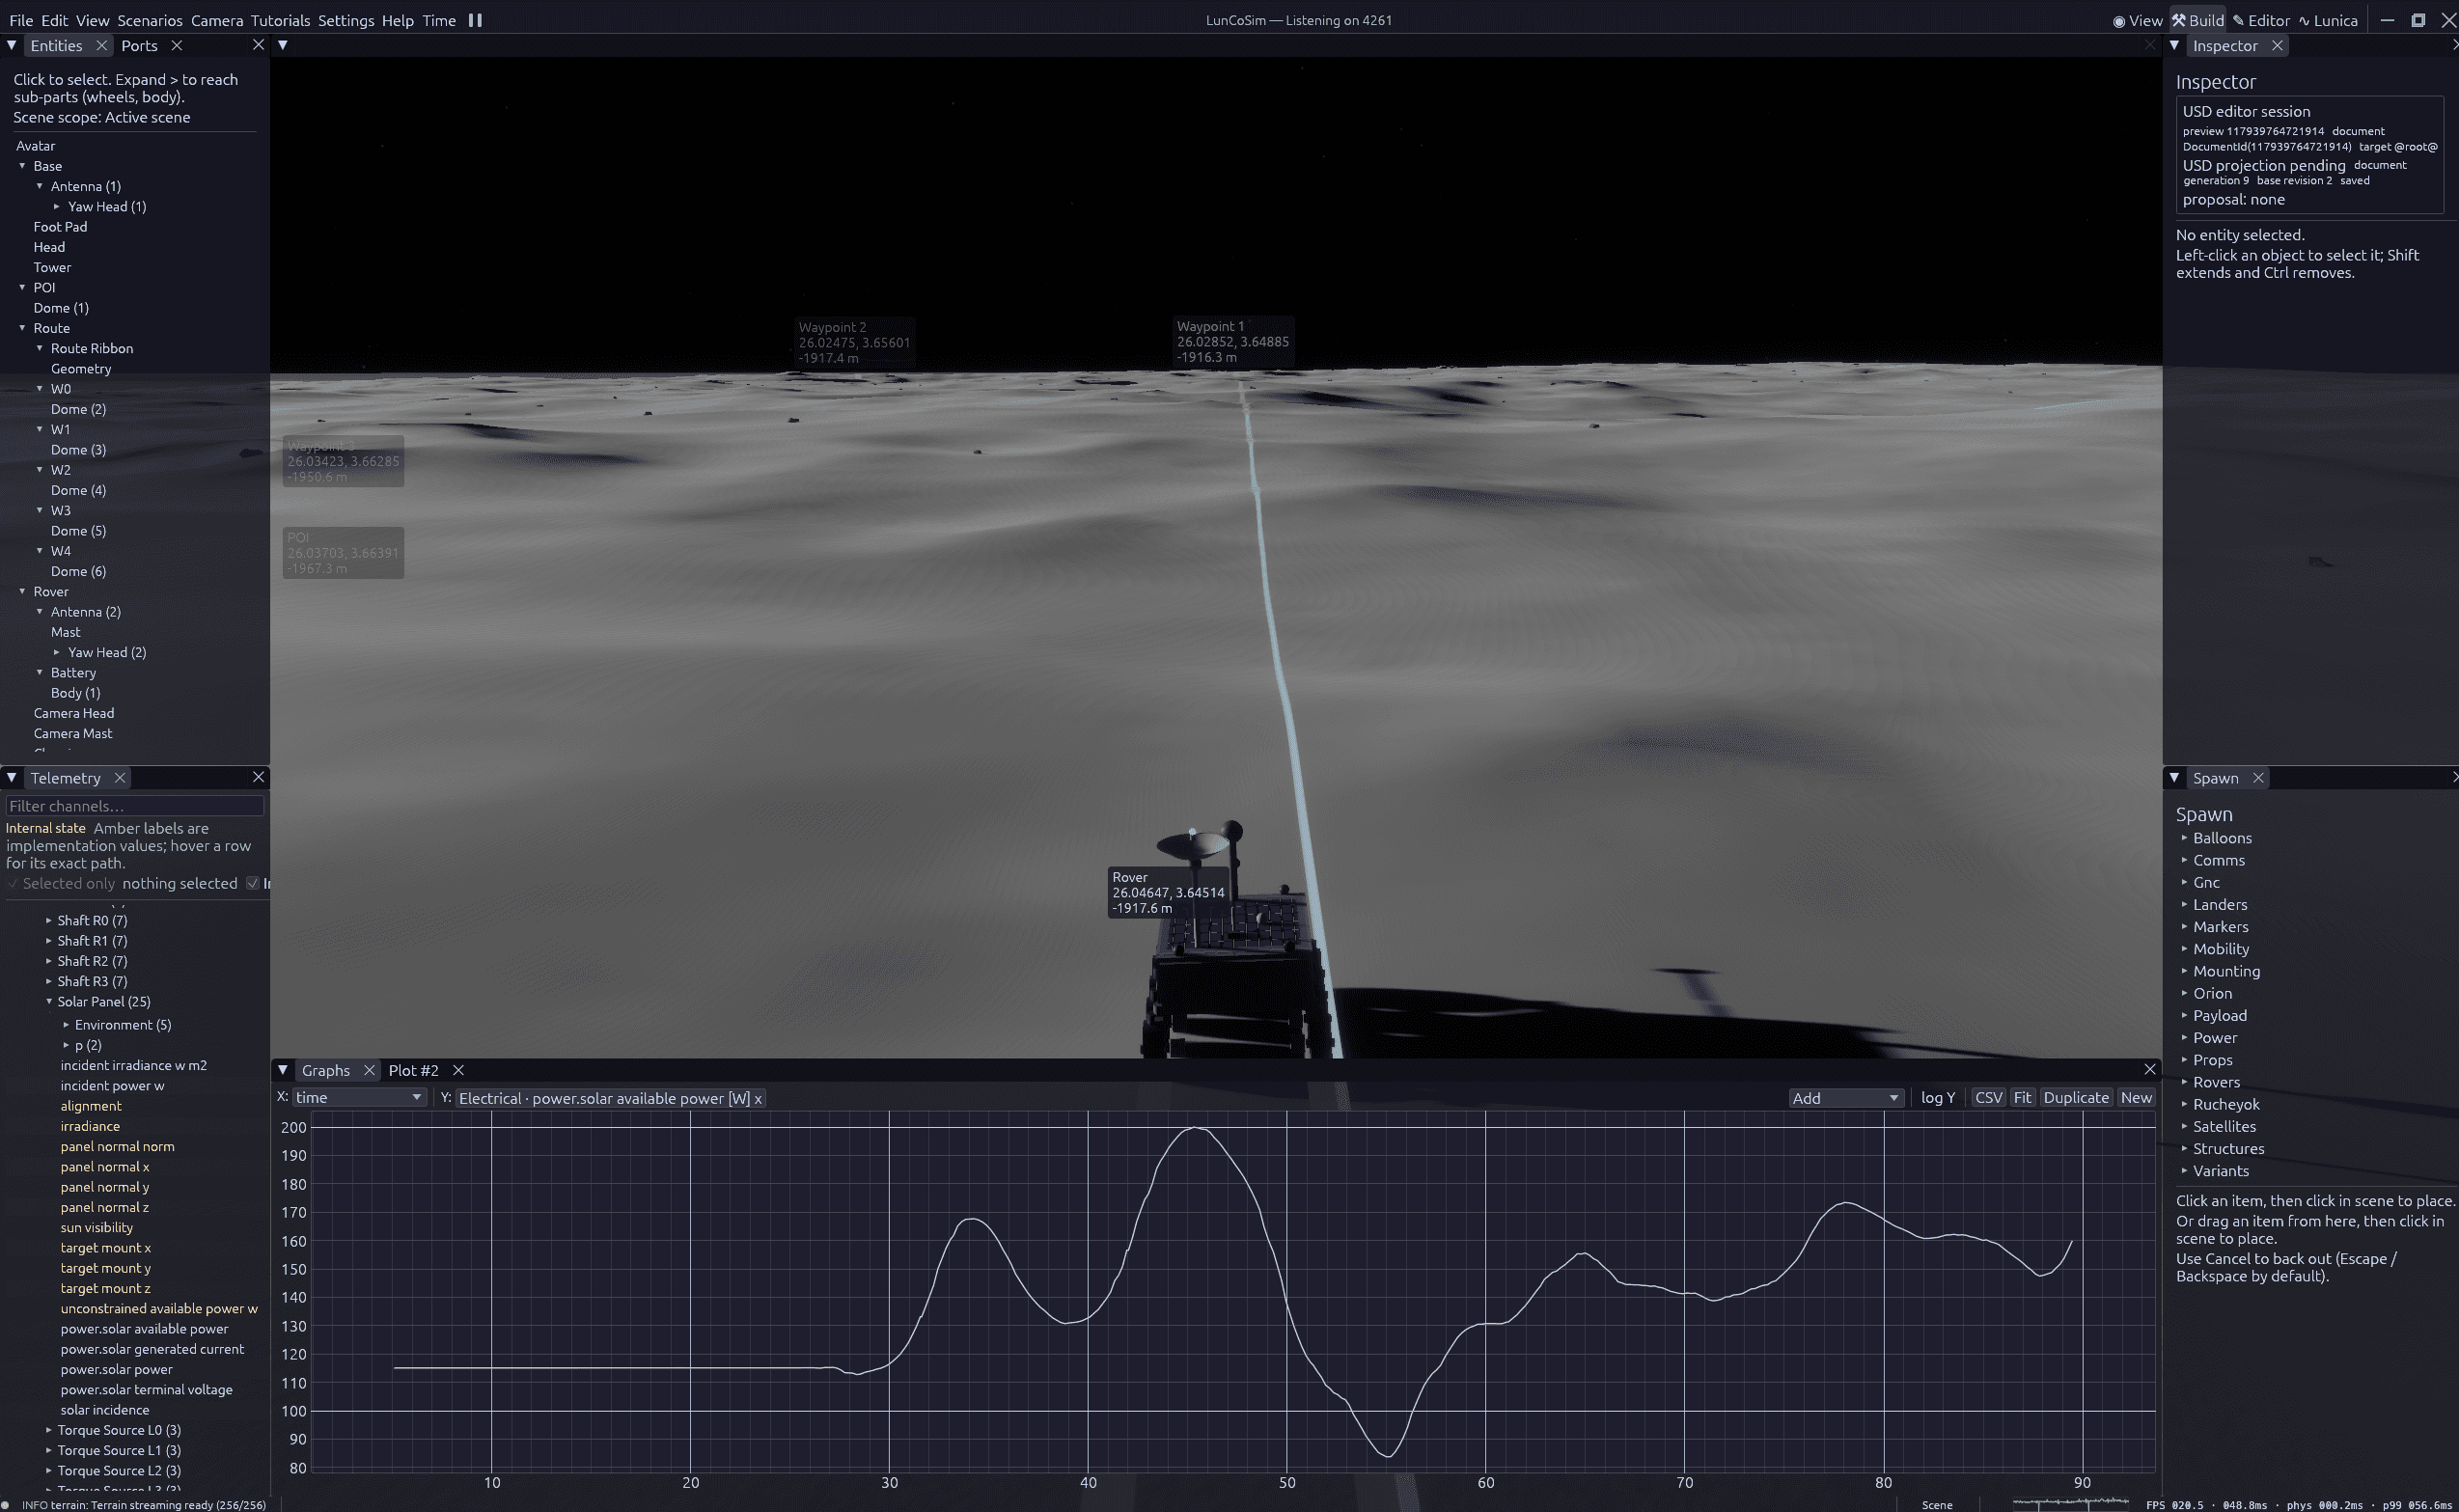This screenshot has width=2459, height=1512.
Task: Switch to the Plot #2 tab
Action: pos(413,1069)
